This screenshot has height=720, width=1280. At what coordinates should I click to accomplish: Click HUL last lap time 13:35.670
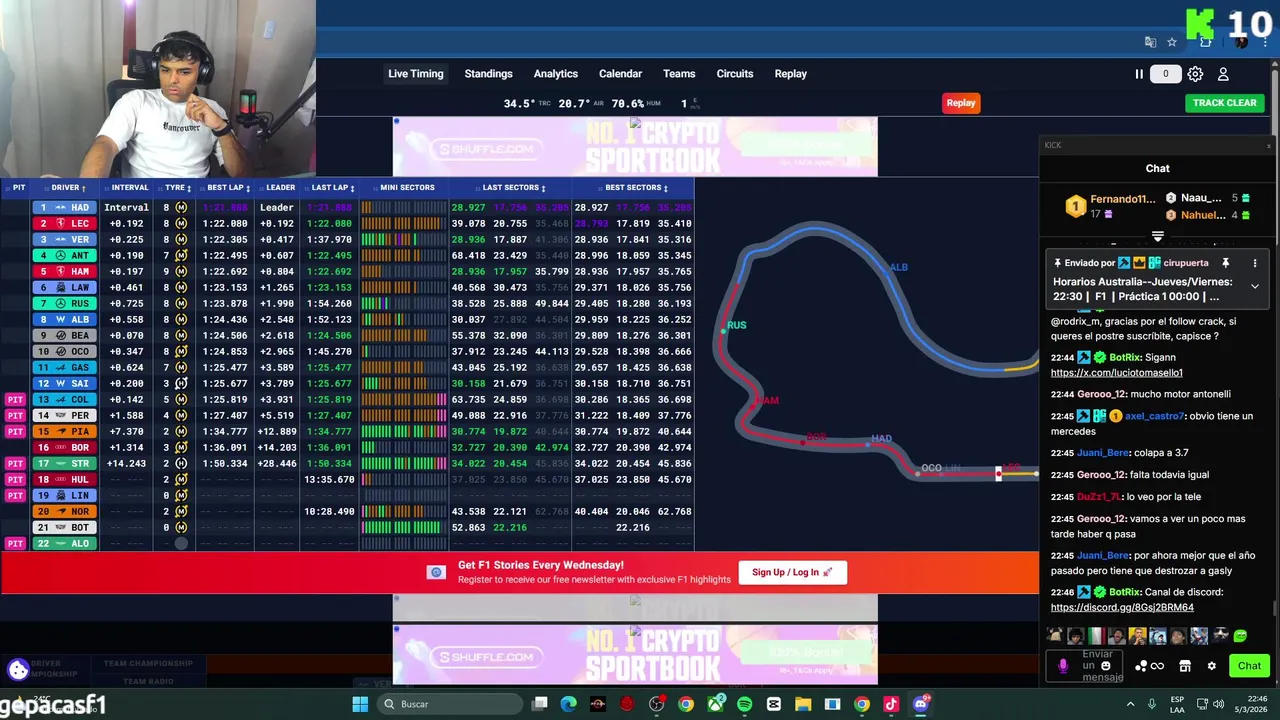point(329,479)
